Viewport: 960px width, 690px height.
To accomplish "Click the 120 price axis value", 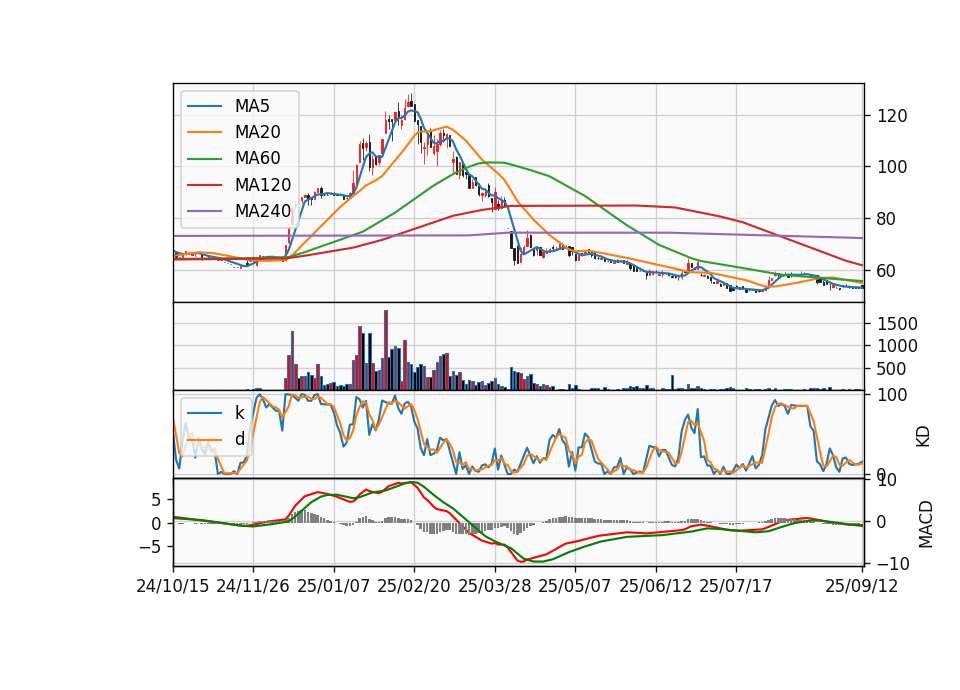I will 893,116.
